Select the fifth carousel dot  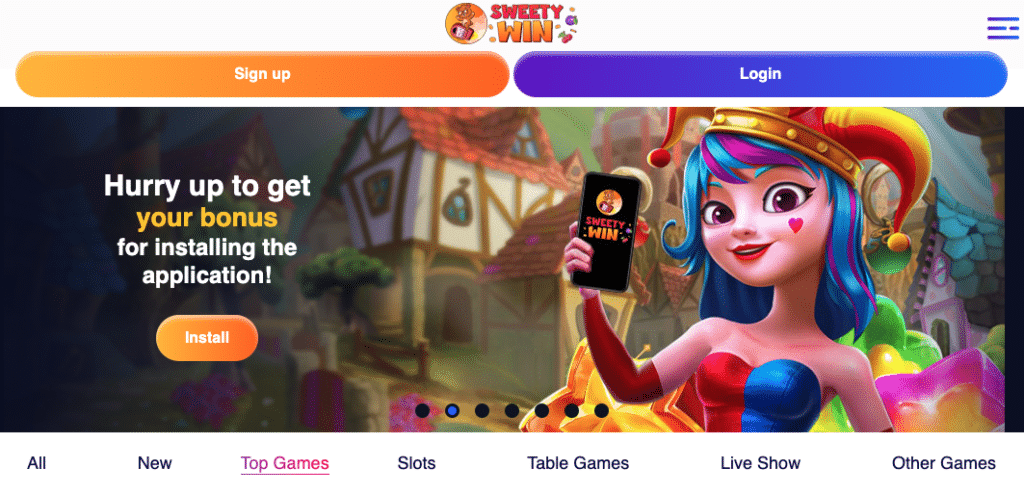pyautogui.click(x=541, y=410)
